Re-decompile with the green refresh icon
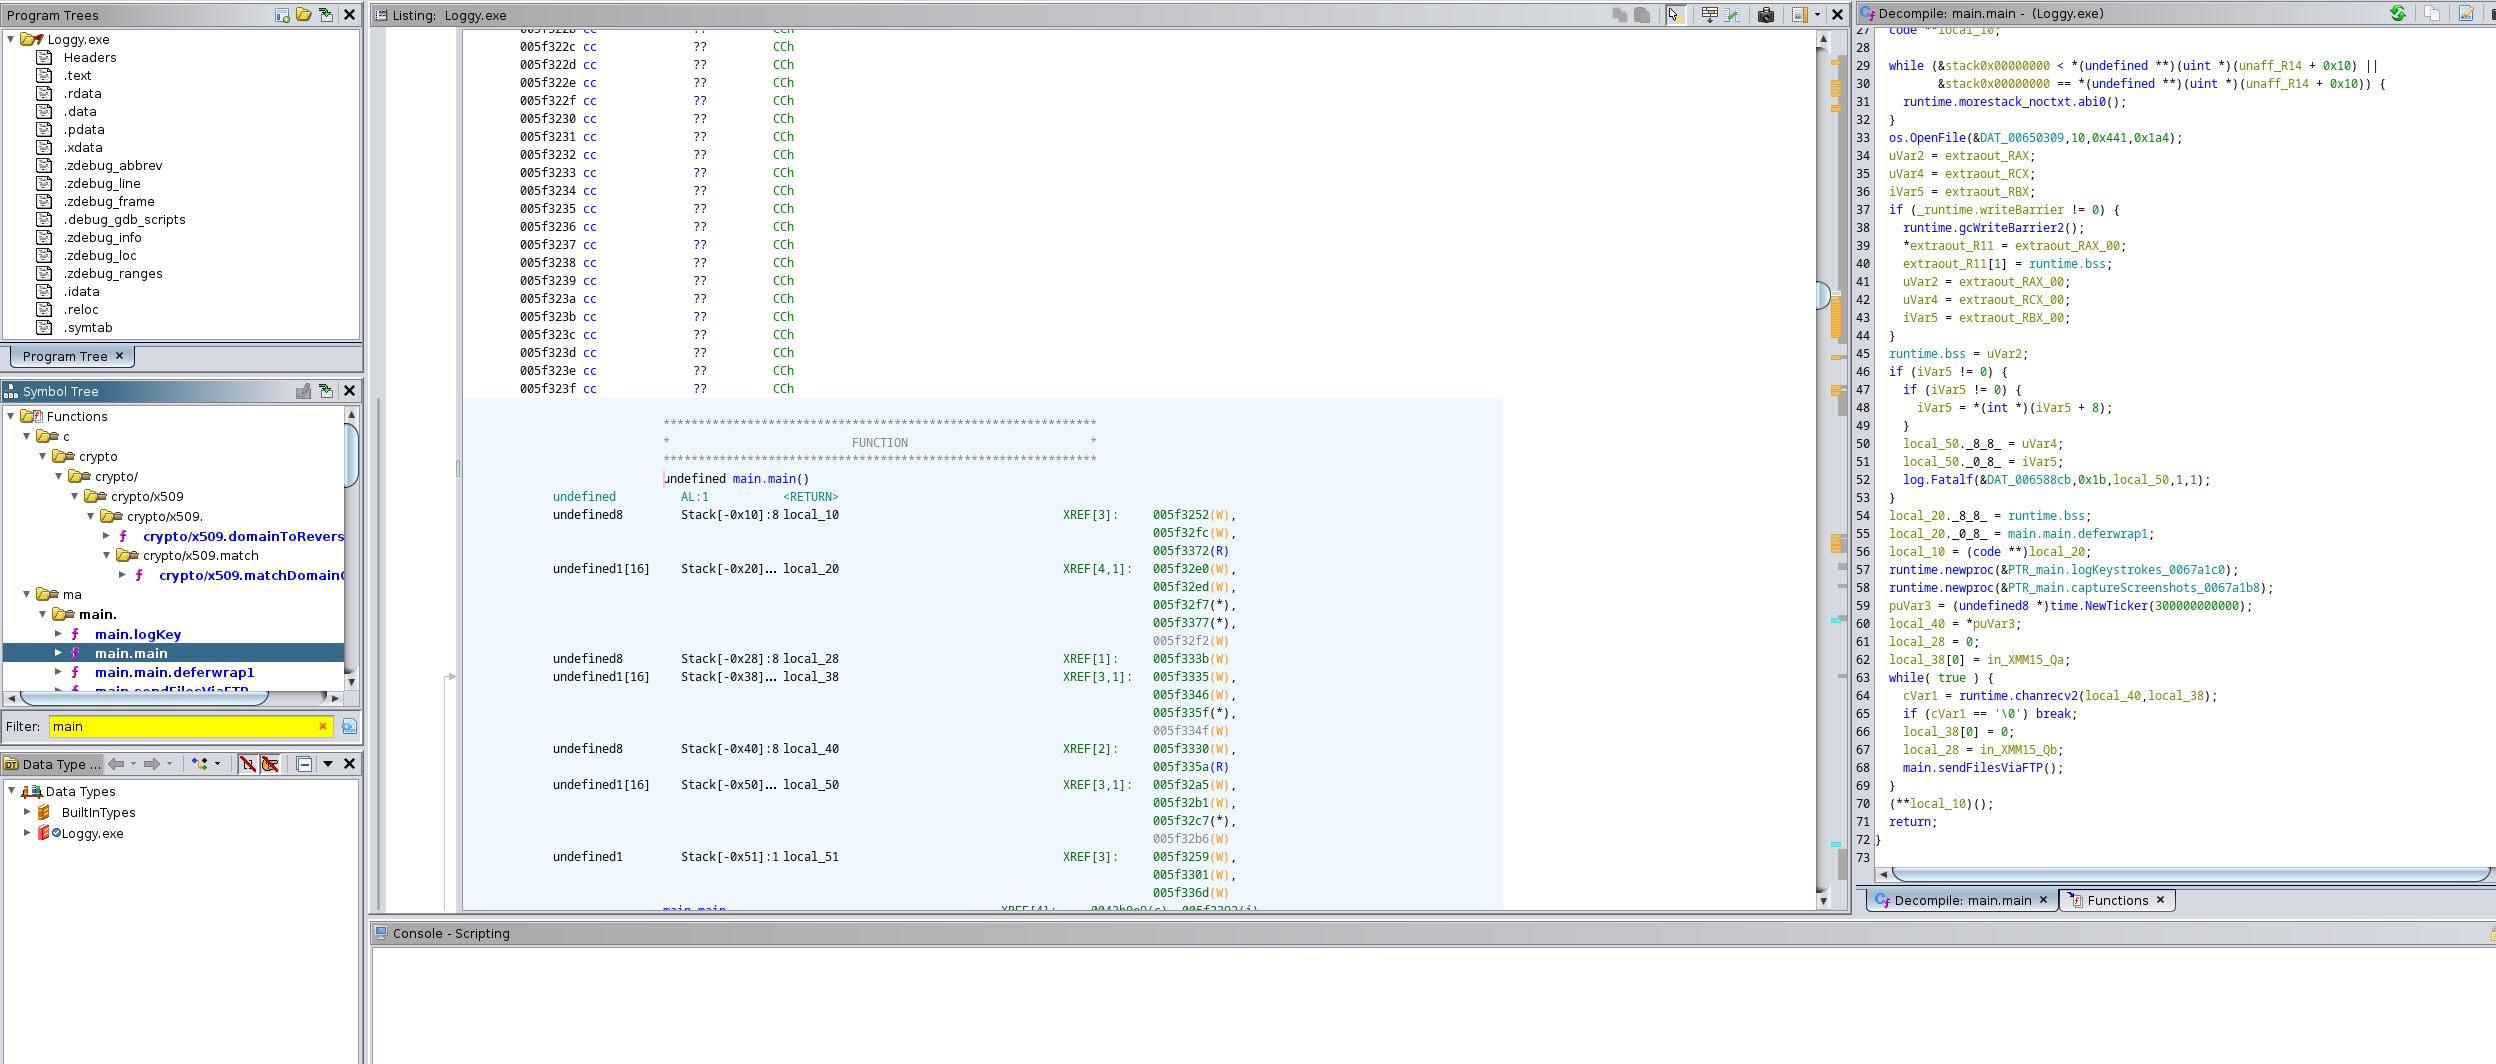The image size is (2496, 1064). 2397,13
